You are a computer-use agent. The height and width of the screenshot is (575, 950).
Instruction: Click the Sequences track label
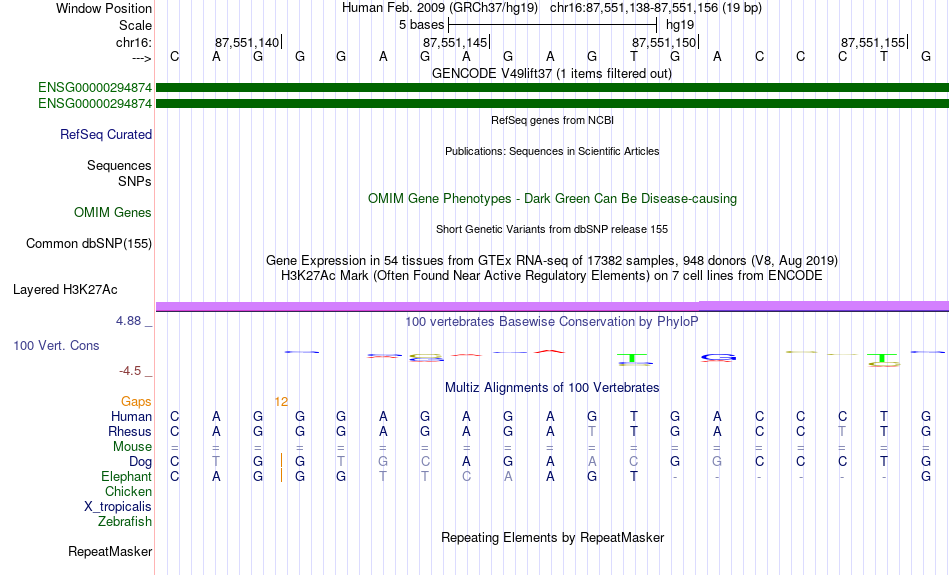(119, 165)
